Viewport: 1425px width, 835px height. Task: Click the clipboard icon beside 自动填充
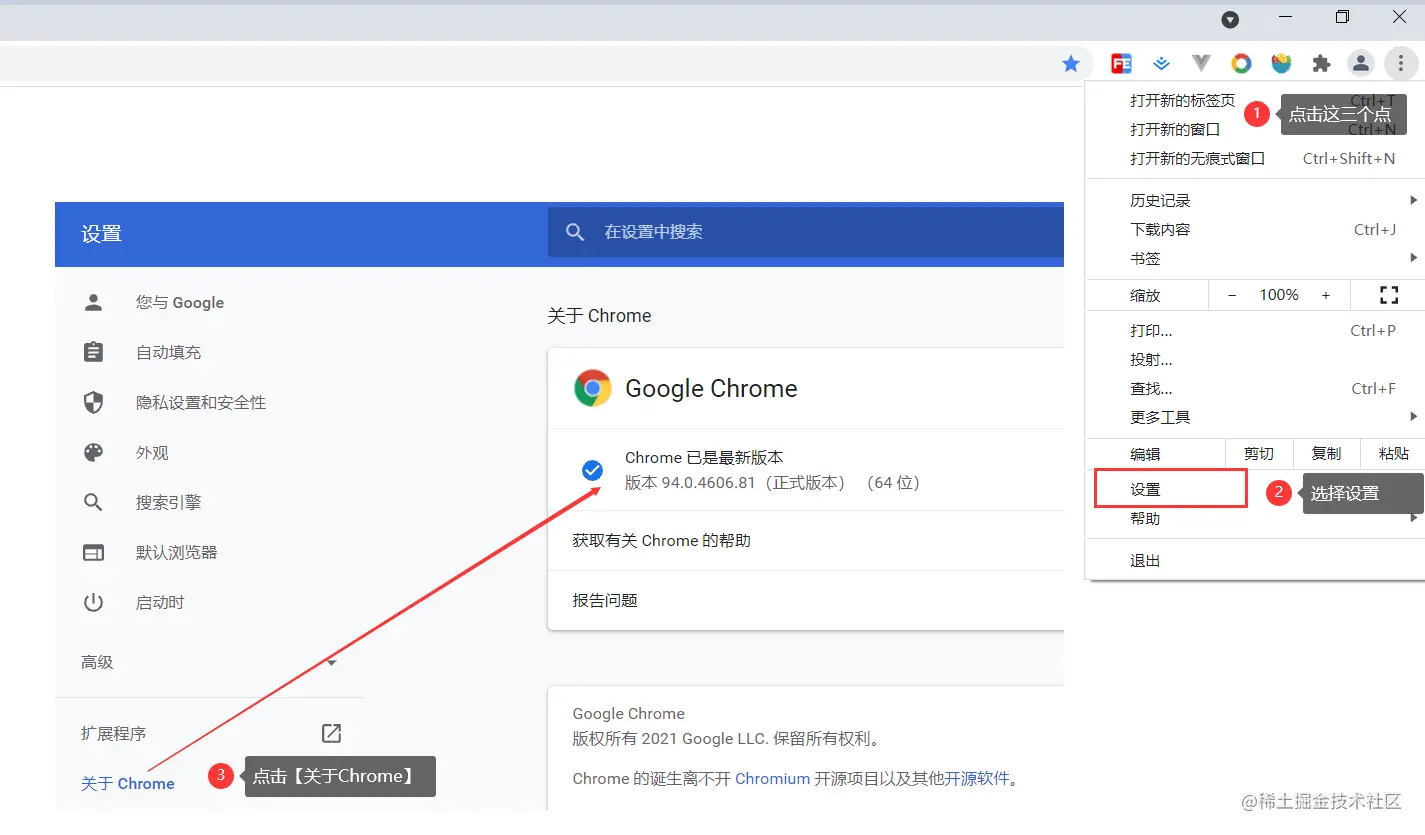tap(93, 352)
